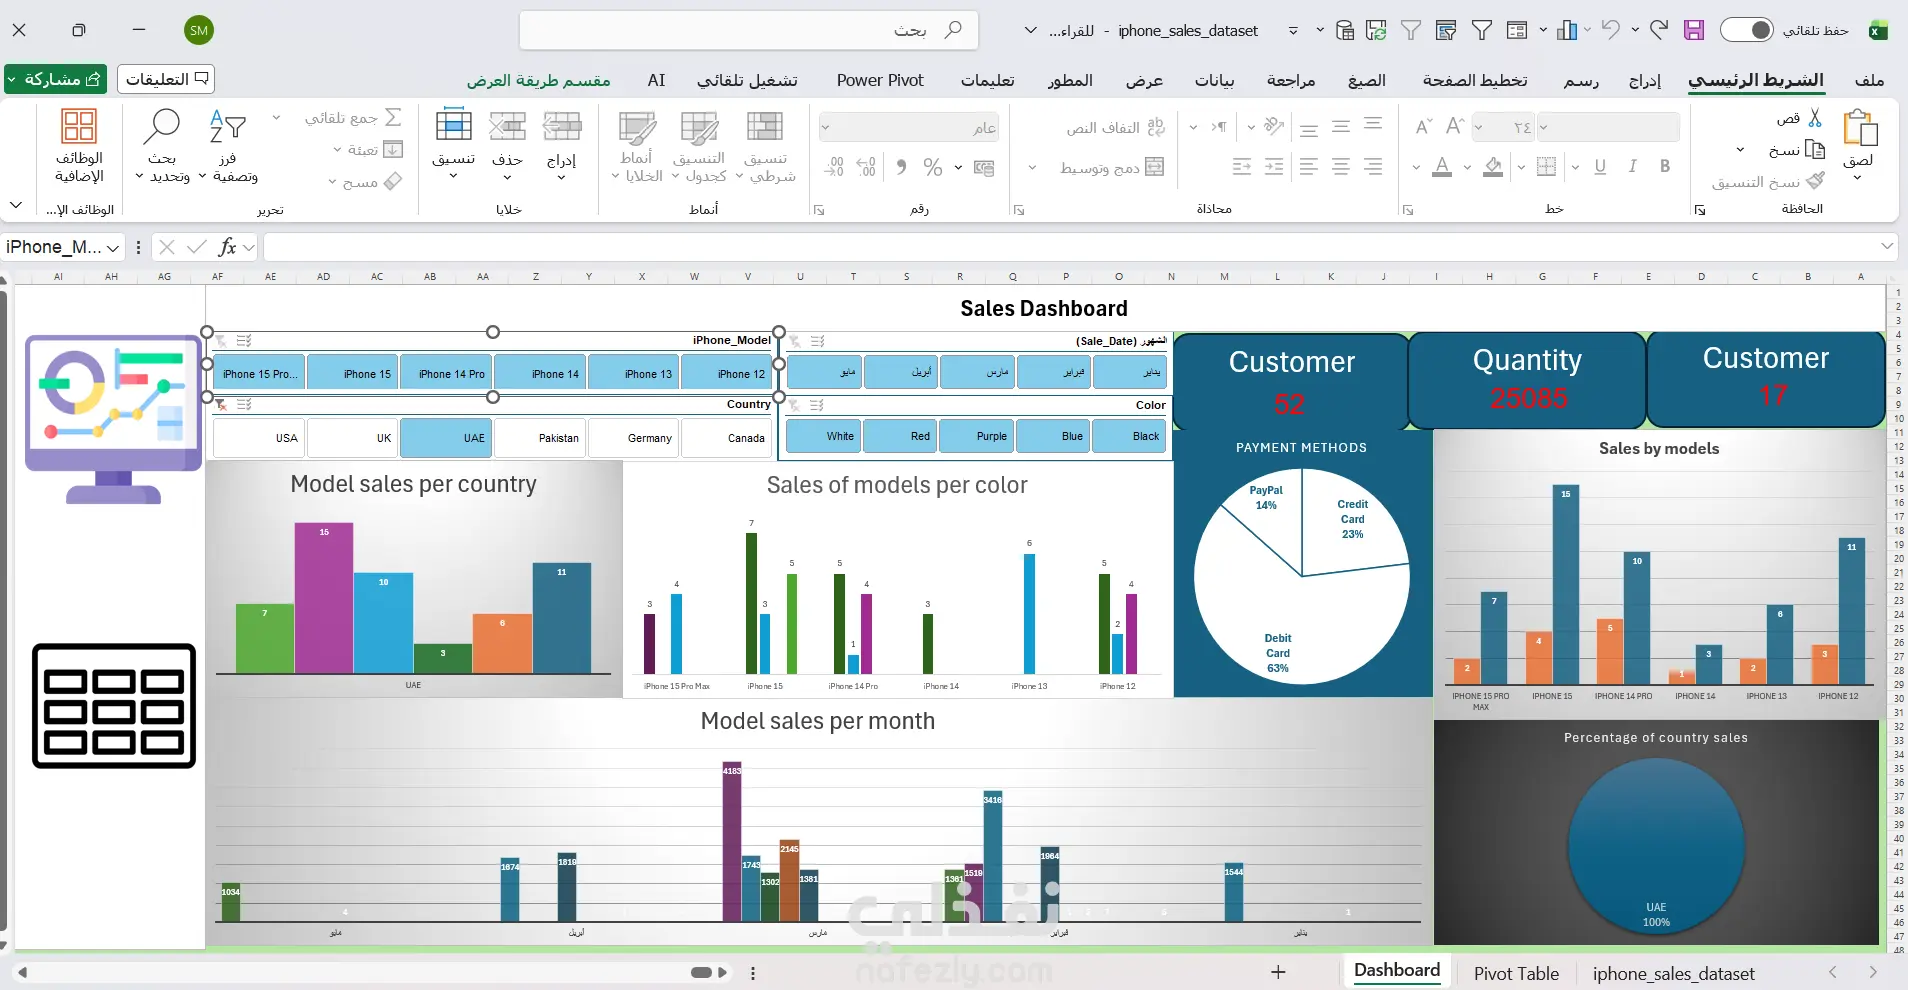The width and height of the screenshot is (1908, 990).
Task: Click the Copy (نسخ) icon
Action: [1814, 150]
